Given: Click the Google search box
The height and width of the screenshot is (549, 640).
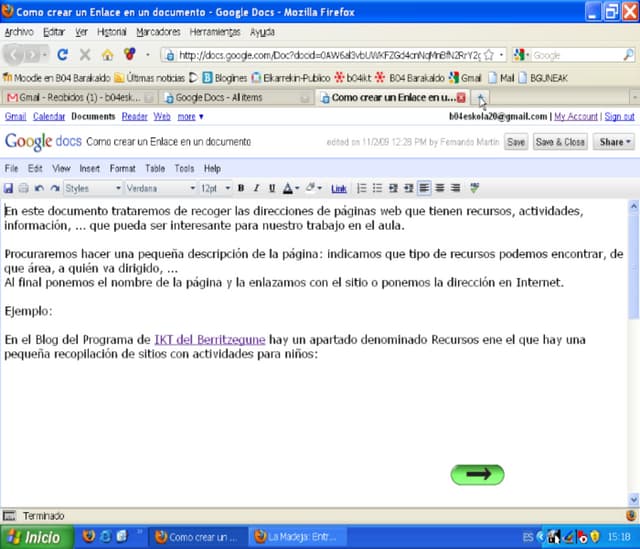Looking at the screenshot, I should [x=577, y=55].
